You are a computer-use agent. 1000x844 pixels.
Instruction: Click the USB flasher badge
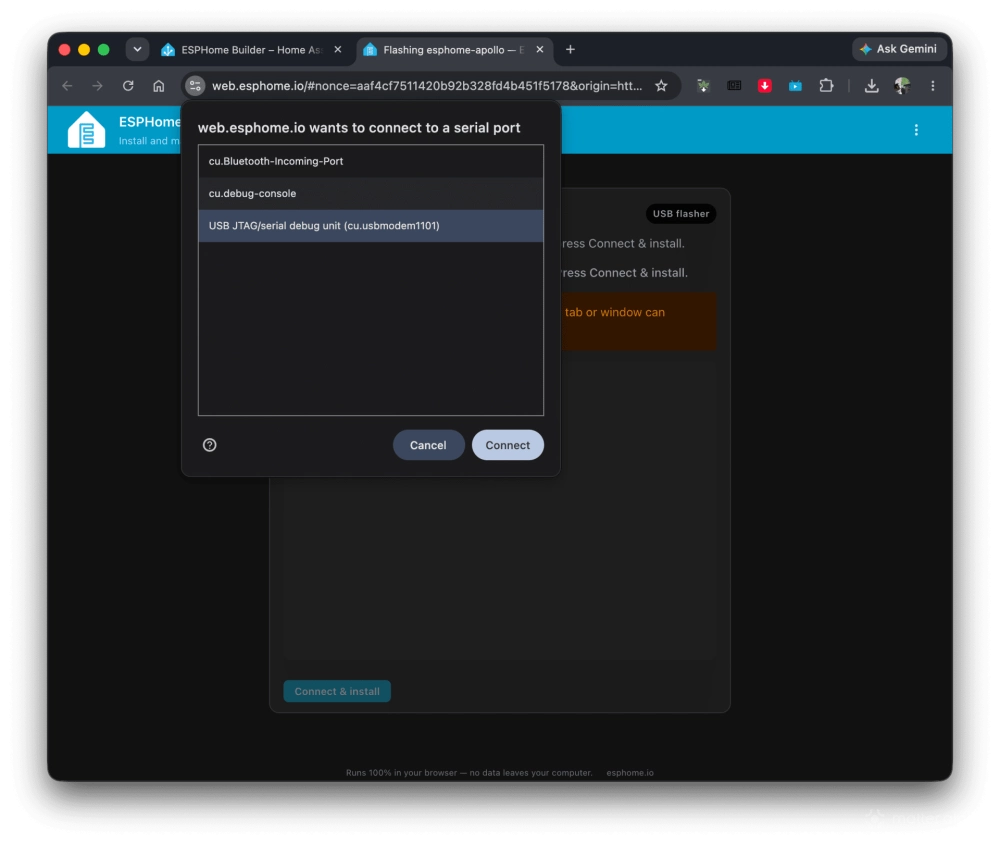(x=681, y=214)
